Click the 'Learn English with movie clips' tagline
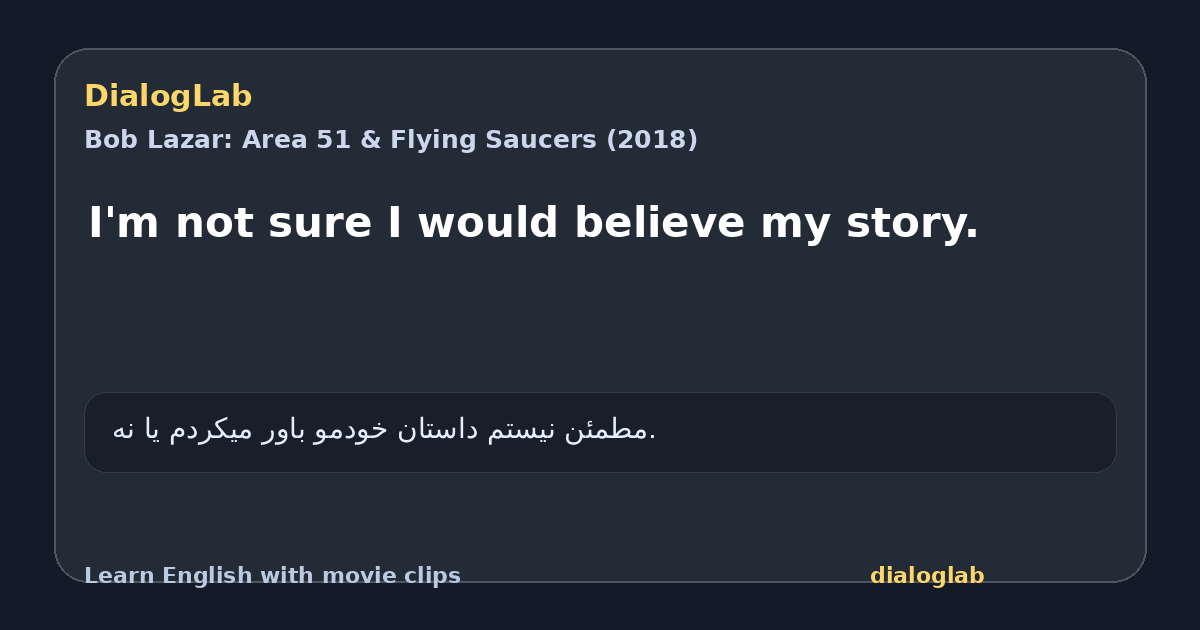The width and height of the screenshot is (1200, 630). 272,576
